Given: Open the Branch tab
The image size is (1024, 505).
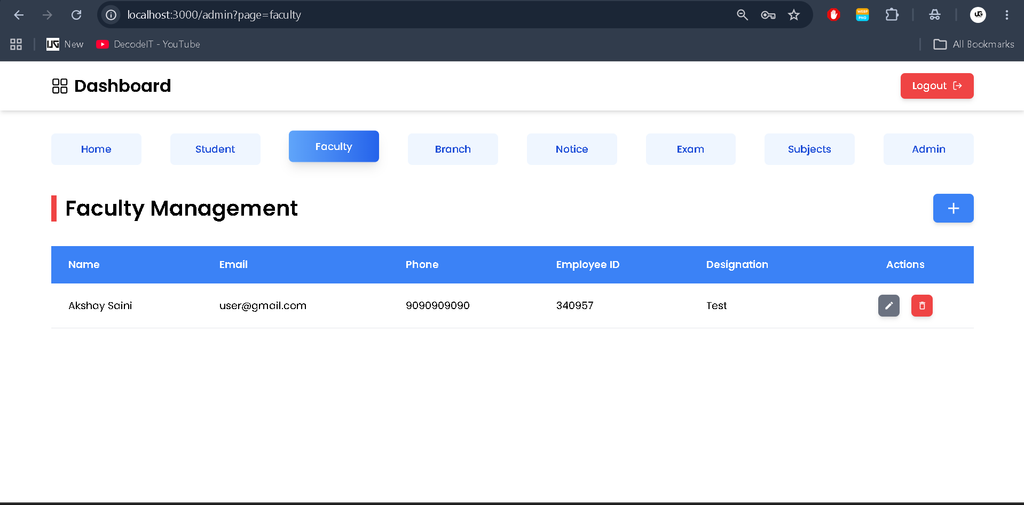Looking at the screenshot, I should click(x=453, y=149).
